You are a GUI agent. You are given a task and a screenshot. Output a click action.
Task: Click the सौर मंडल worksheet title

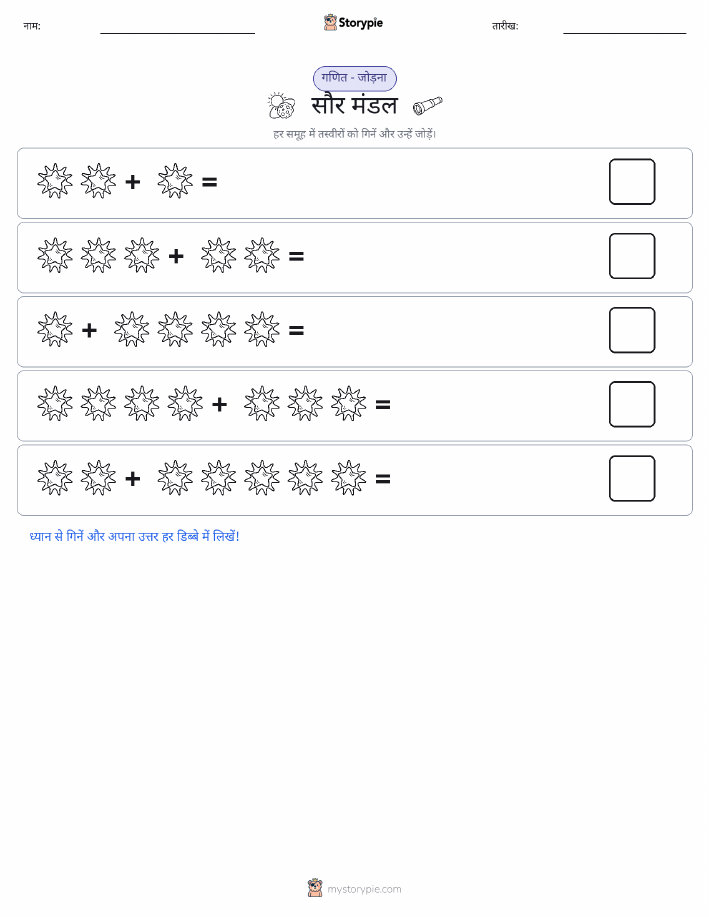pyautogui.click(x=354, y=106)
